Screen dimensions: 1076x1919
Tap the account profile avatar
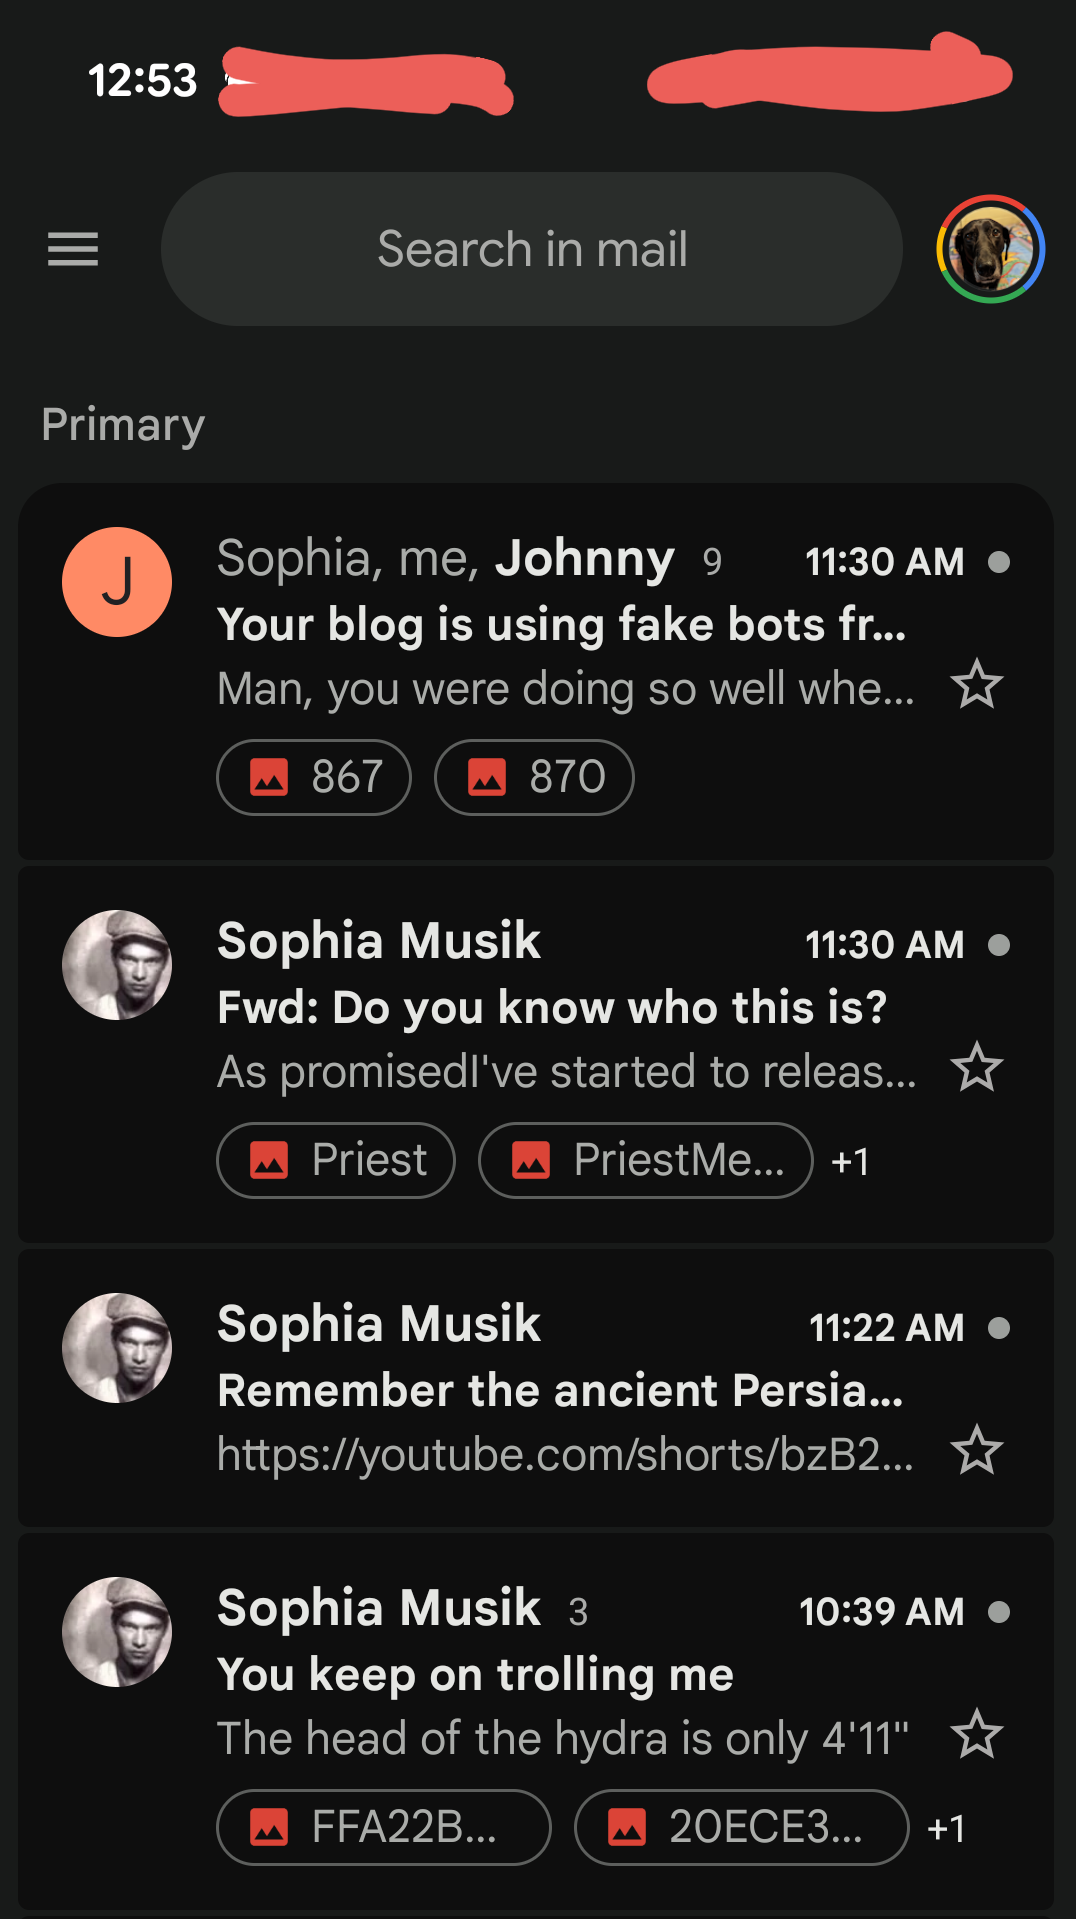tap(990, 249)
